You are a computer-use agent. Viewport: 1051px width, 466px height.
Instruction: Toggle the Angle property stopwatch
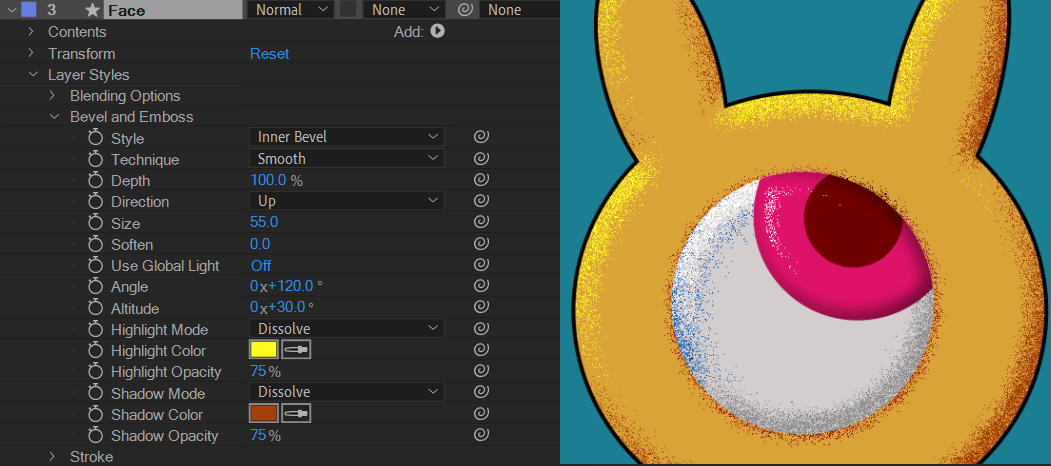tap(96, 287)
